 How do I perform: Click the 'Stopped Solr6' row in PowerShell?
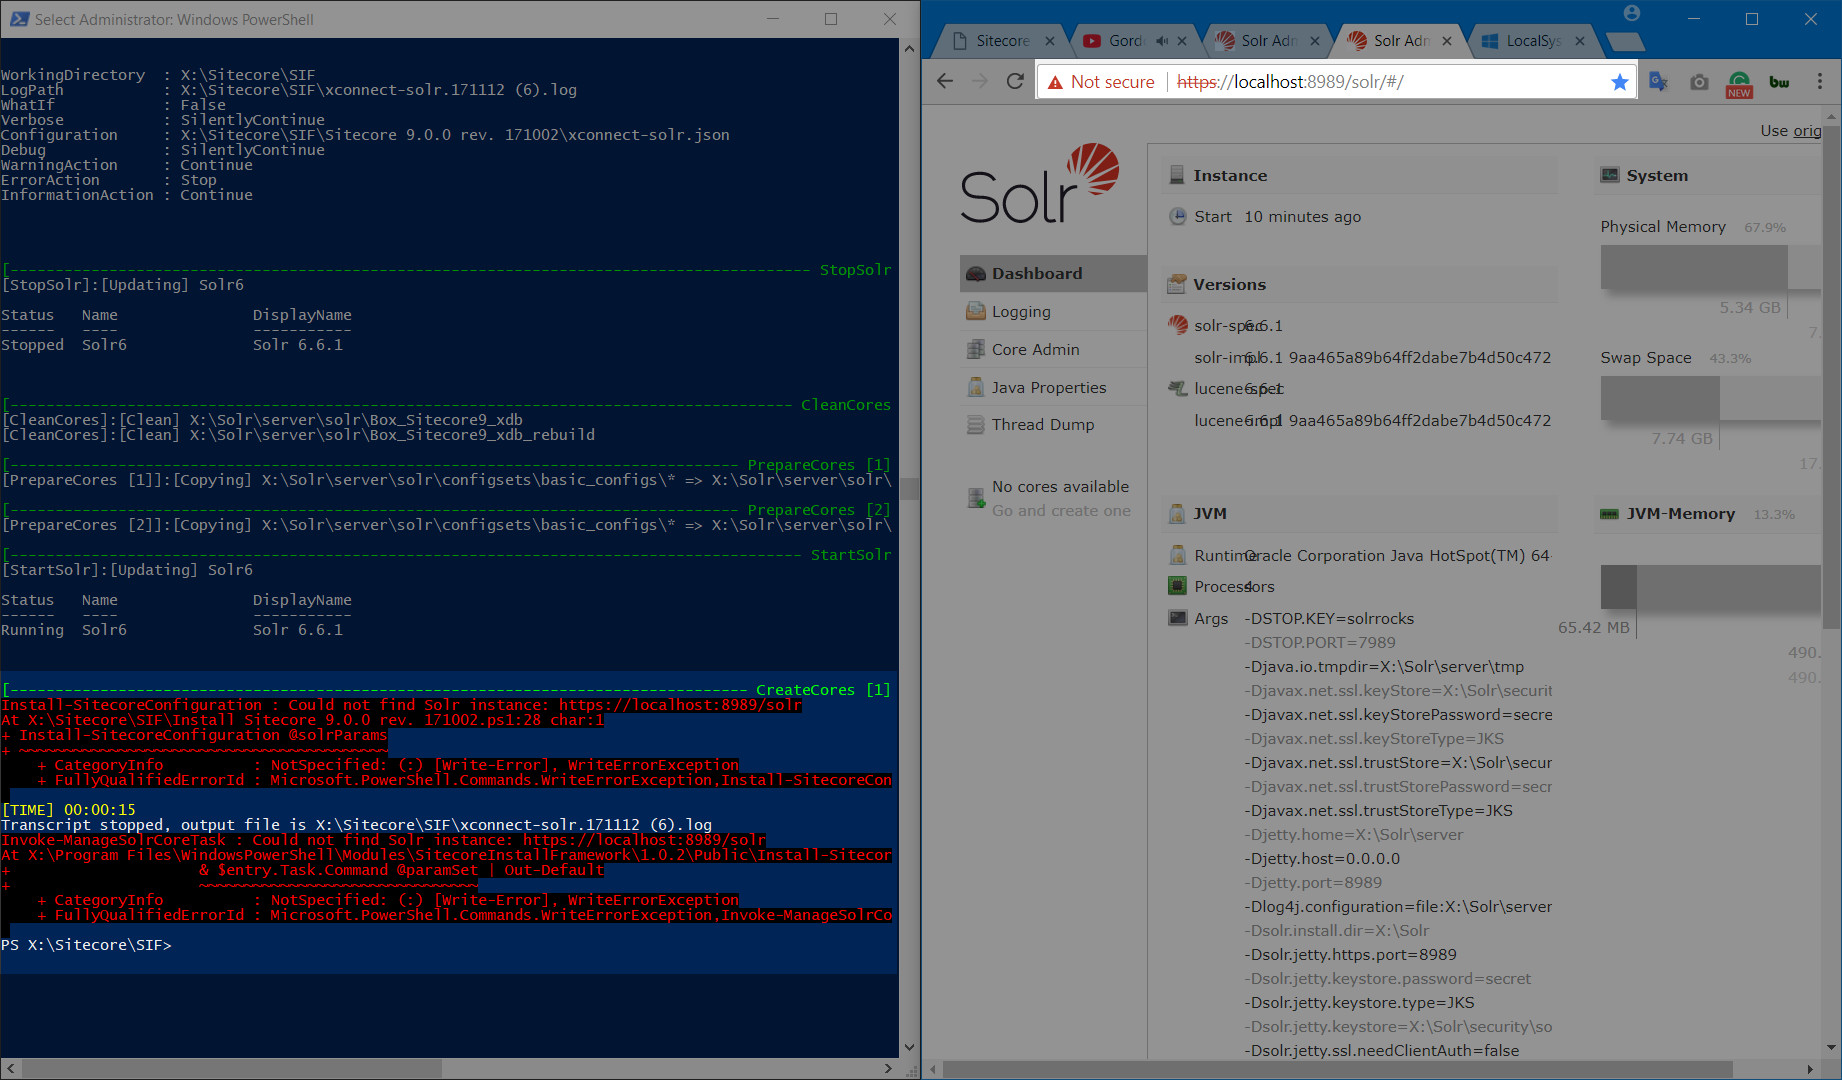(172, 345)
